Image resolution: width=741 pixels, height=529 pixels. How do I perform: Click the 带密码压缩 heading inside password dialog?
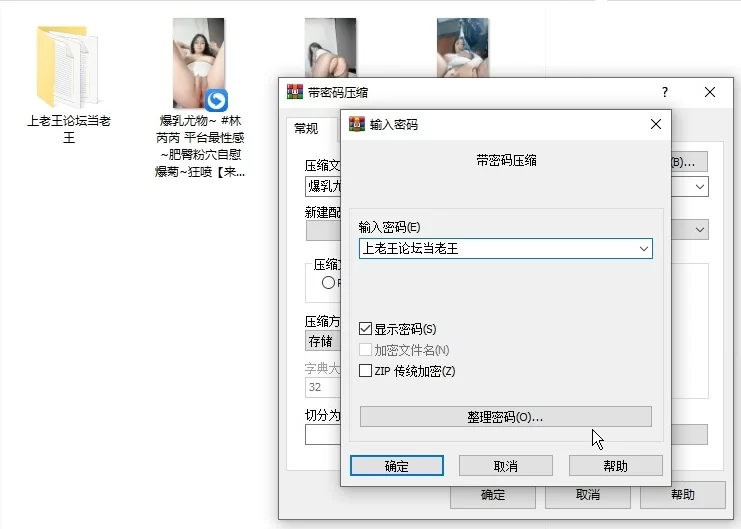pos(506,161)
